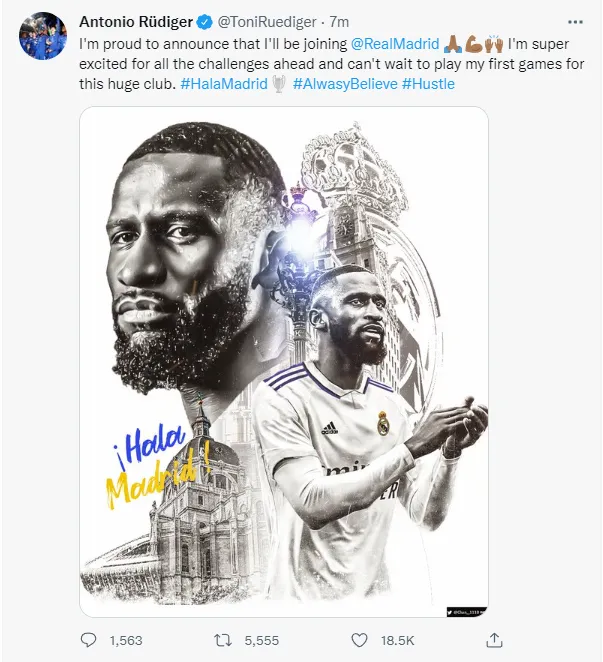
Task: Like the tweet with the heart icon
Action: coord(359,640)
